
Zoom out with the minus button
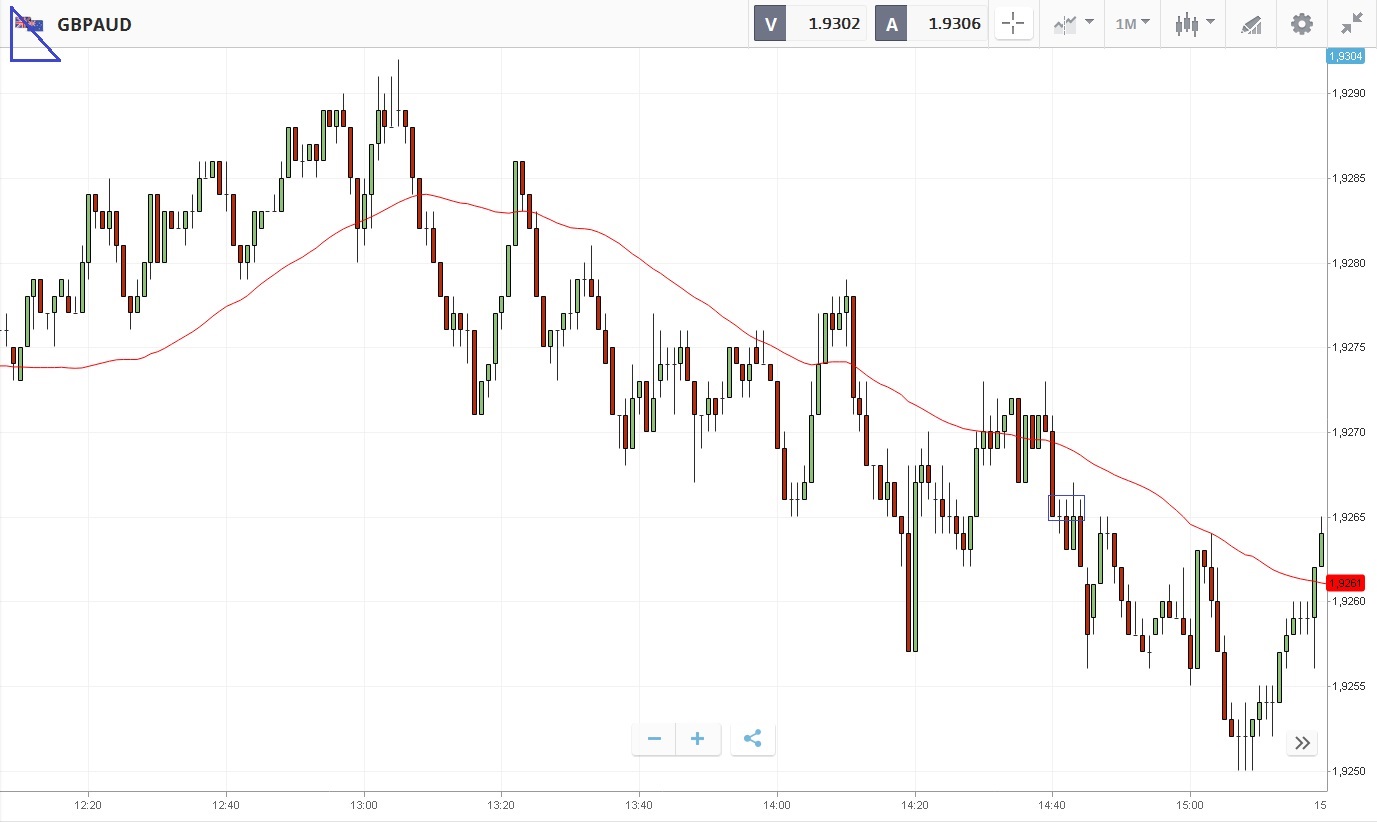[654, 739]
